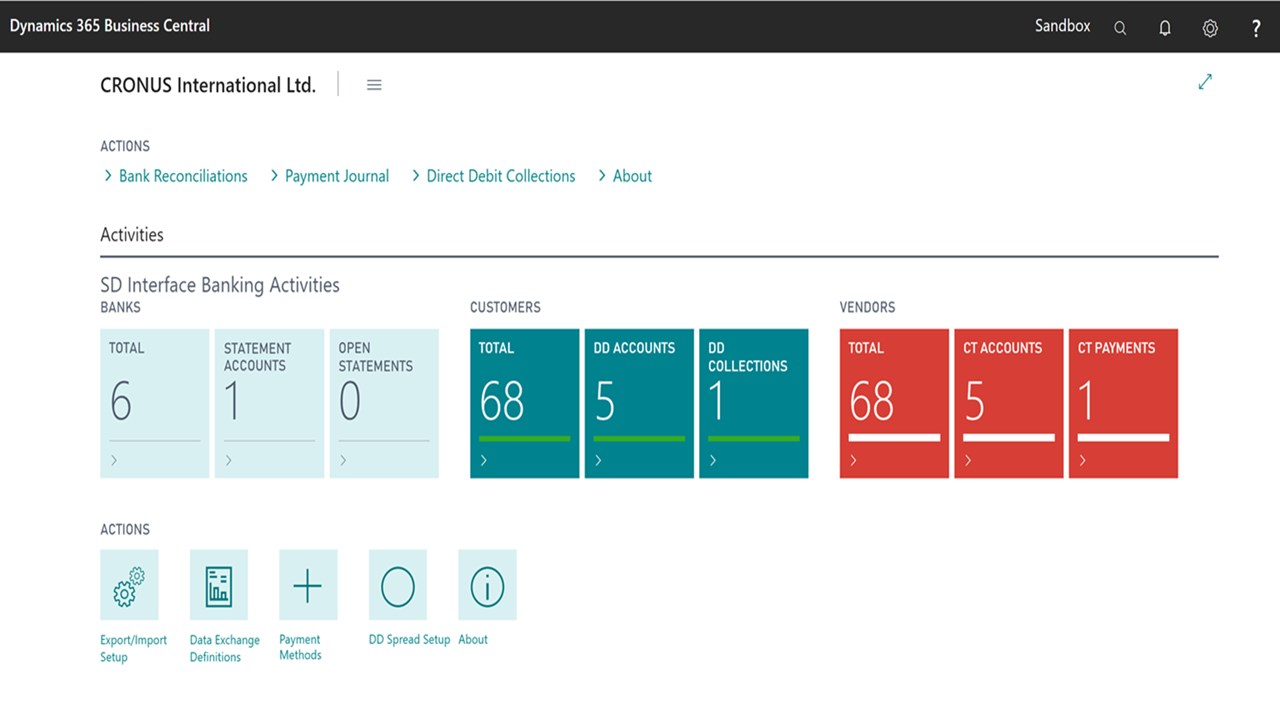Viewport: 1280px width, 720px height.
Task: Click Data Exchange Definitions caption text
Action: (x=224, y=648)
